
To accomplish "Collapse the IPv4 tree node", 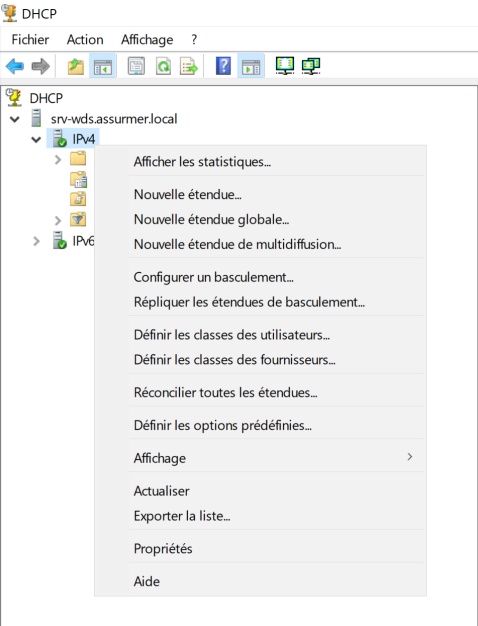I will click(36, 140).
